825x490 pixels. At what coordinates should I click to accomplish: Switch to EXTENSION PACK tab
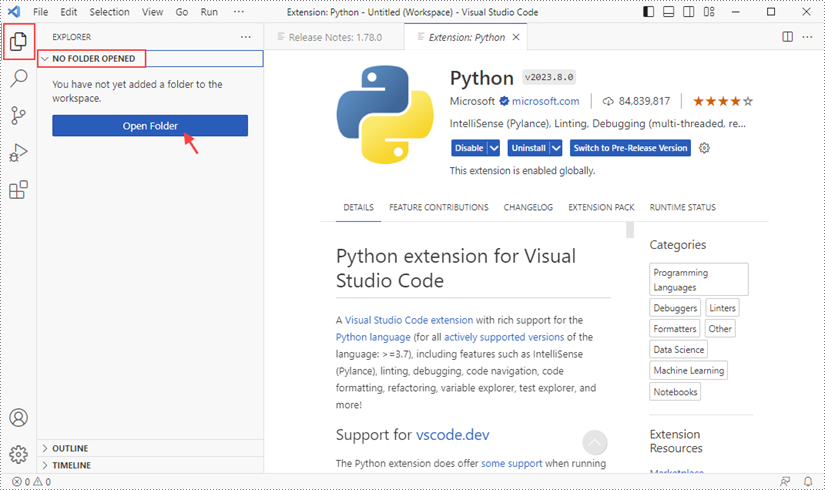click(x=601, y=207)
